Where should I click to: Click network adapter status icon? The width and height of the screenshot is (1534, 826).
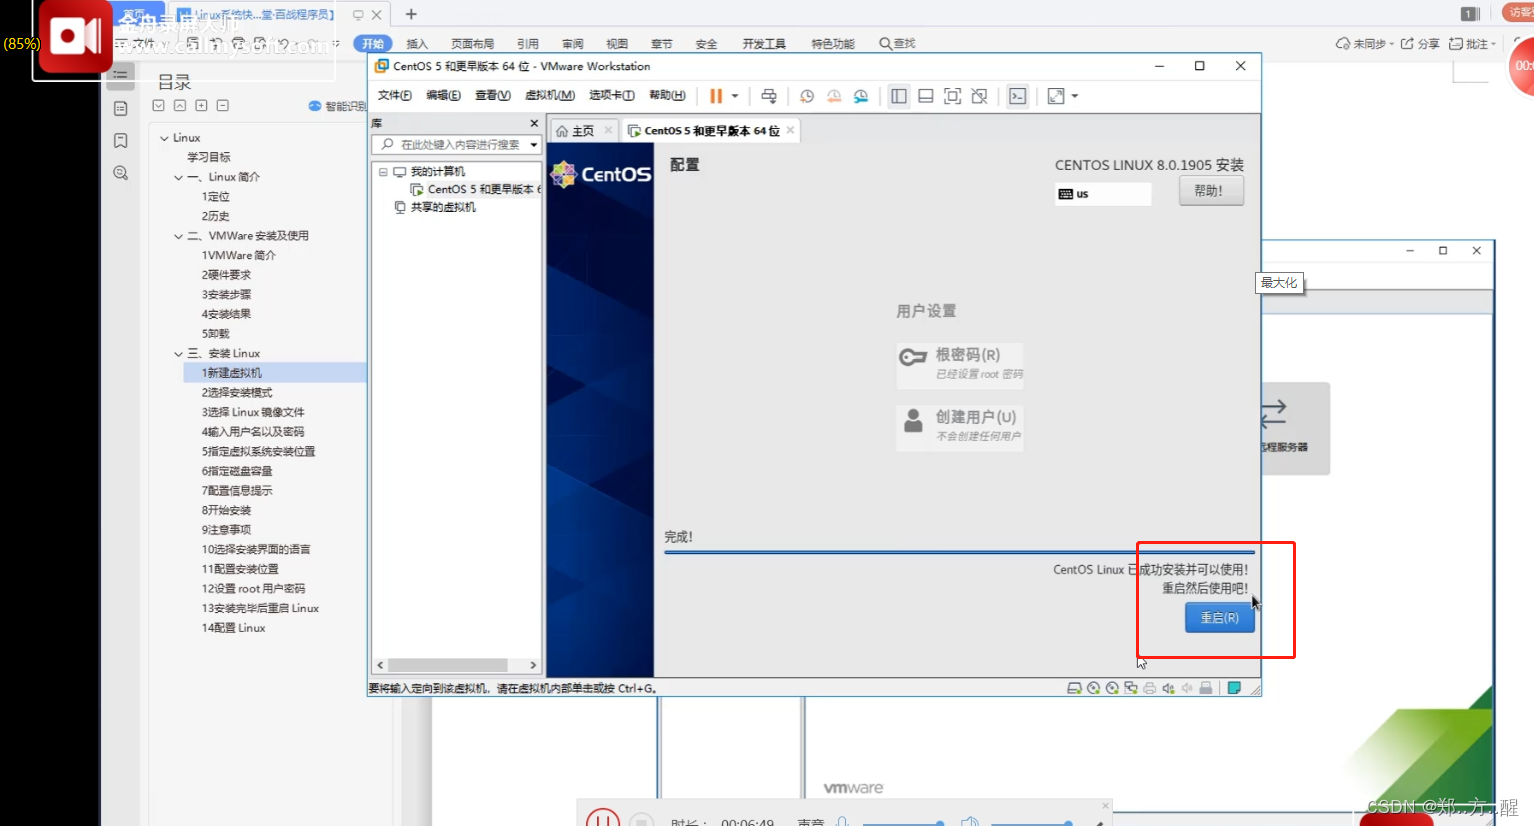[1131, 688]
